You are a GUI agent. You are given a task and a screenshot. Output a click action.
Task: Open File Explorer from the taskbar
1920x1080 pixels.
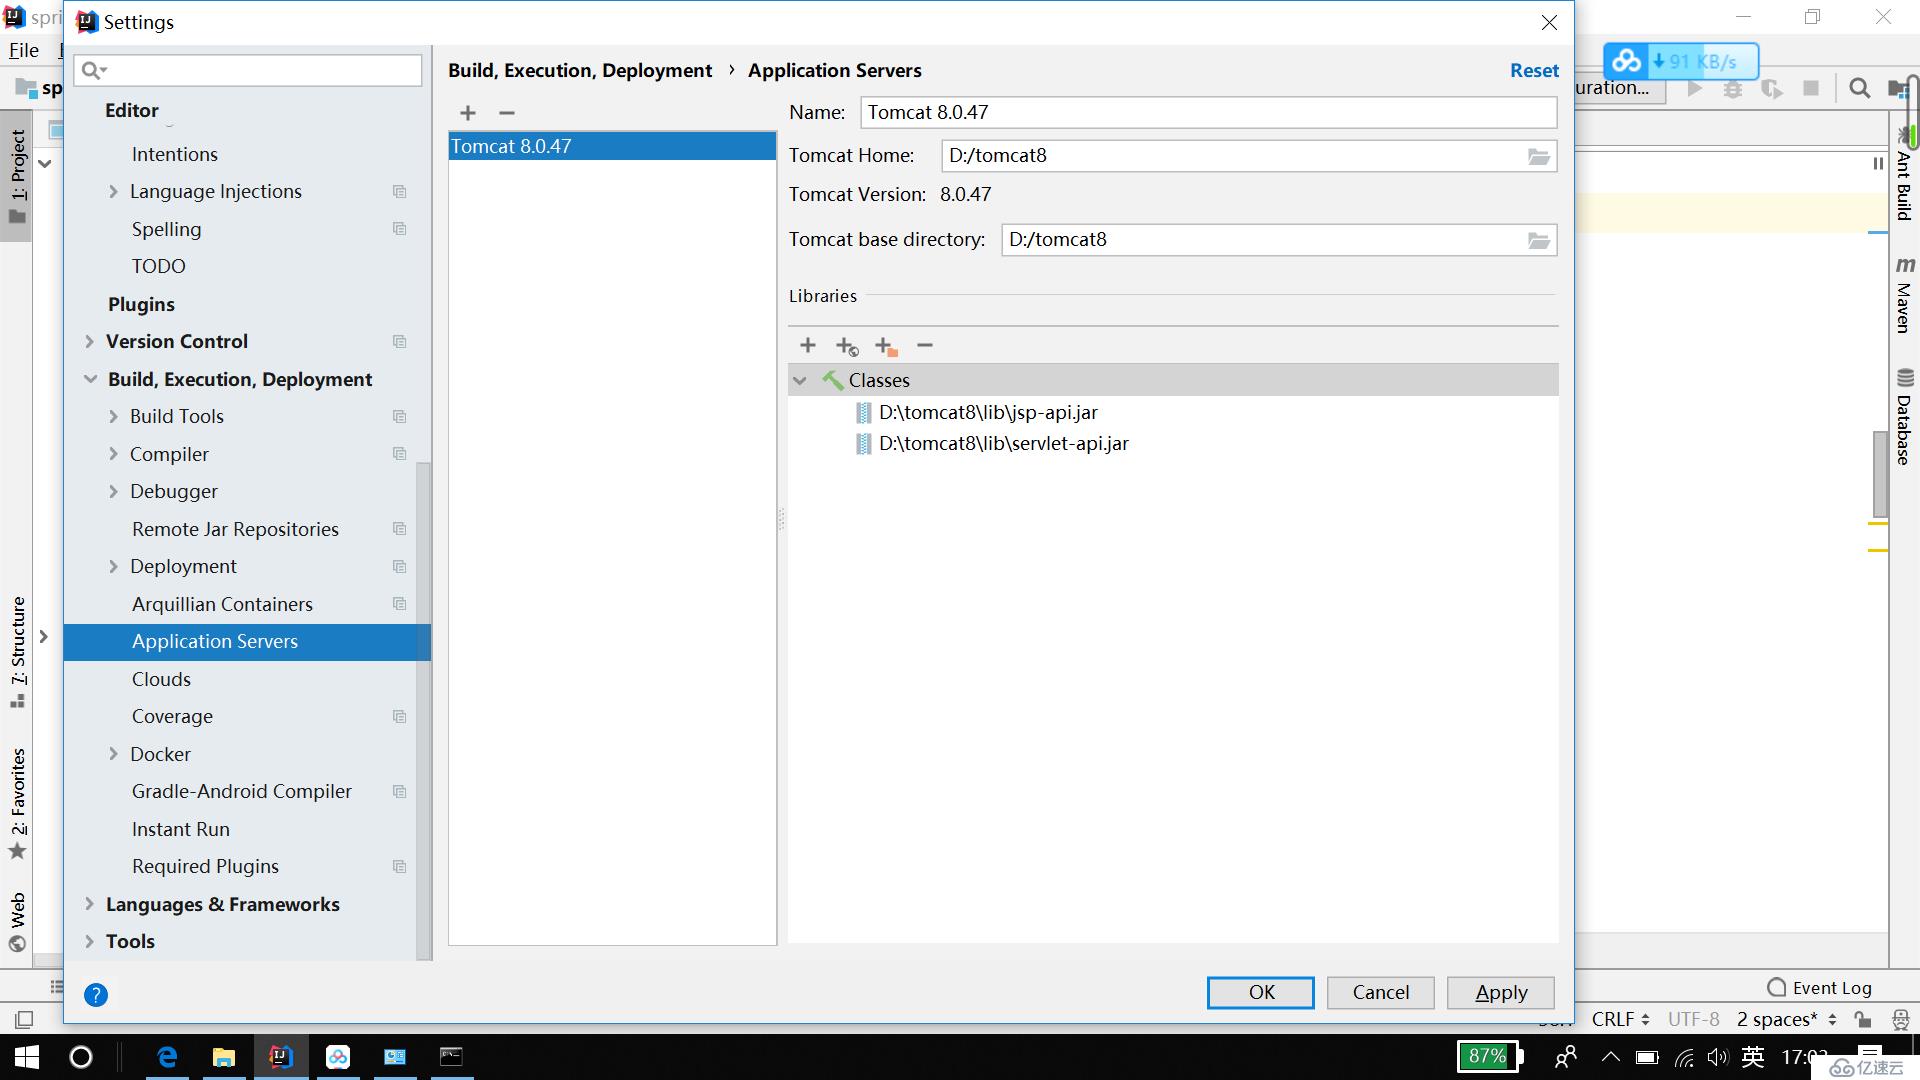(224, 1057)
